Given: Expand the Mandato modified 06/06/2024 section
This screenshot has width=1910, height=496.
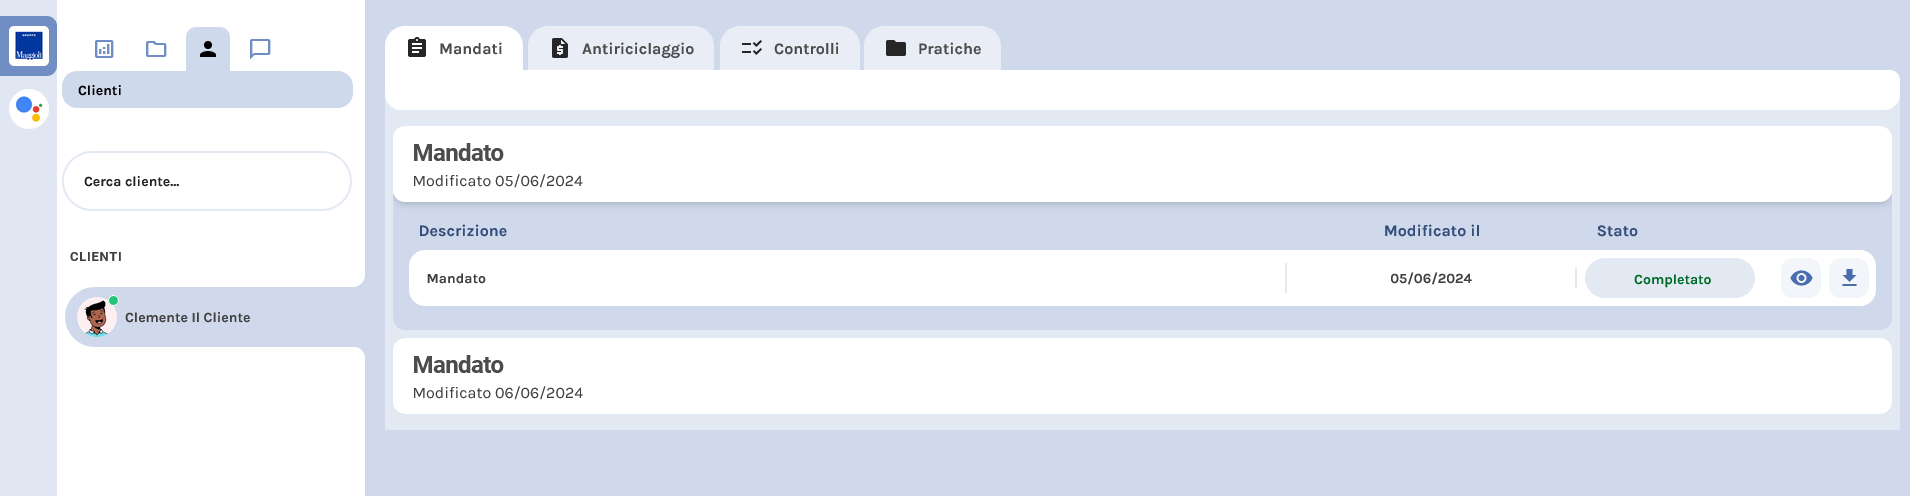Looking at the screenshot, I should click(1141, 376).
